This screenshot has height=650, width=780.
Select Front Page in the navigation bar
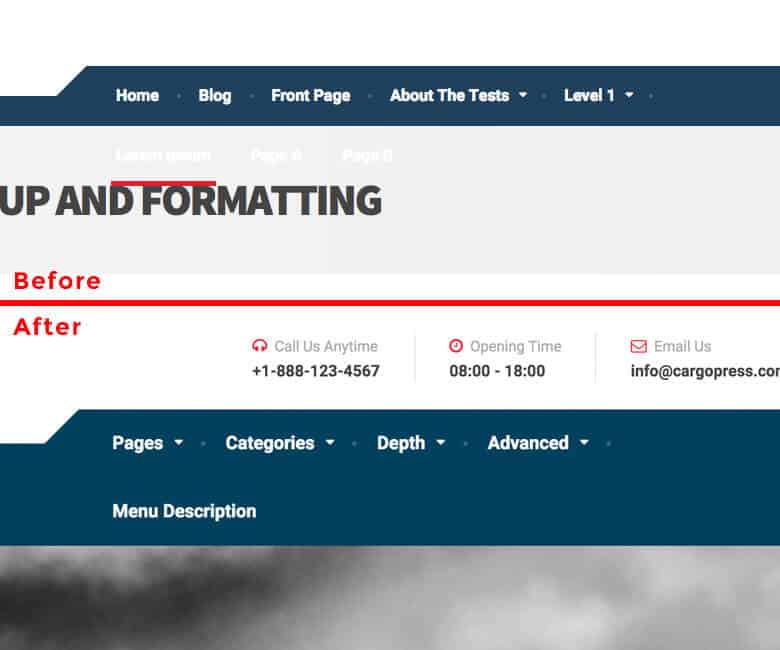(310, 96)
